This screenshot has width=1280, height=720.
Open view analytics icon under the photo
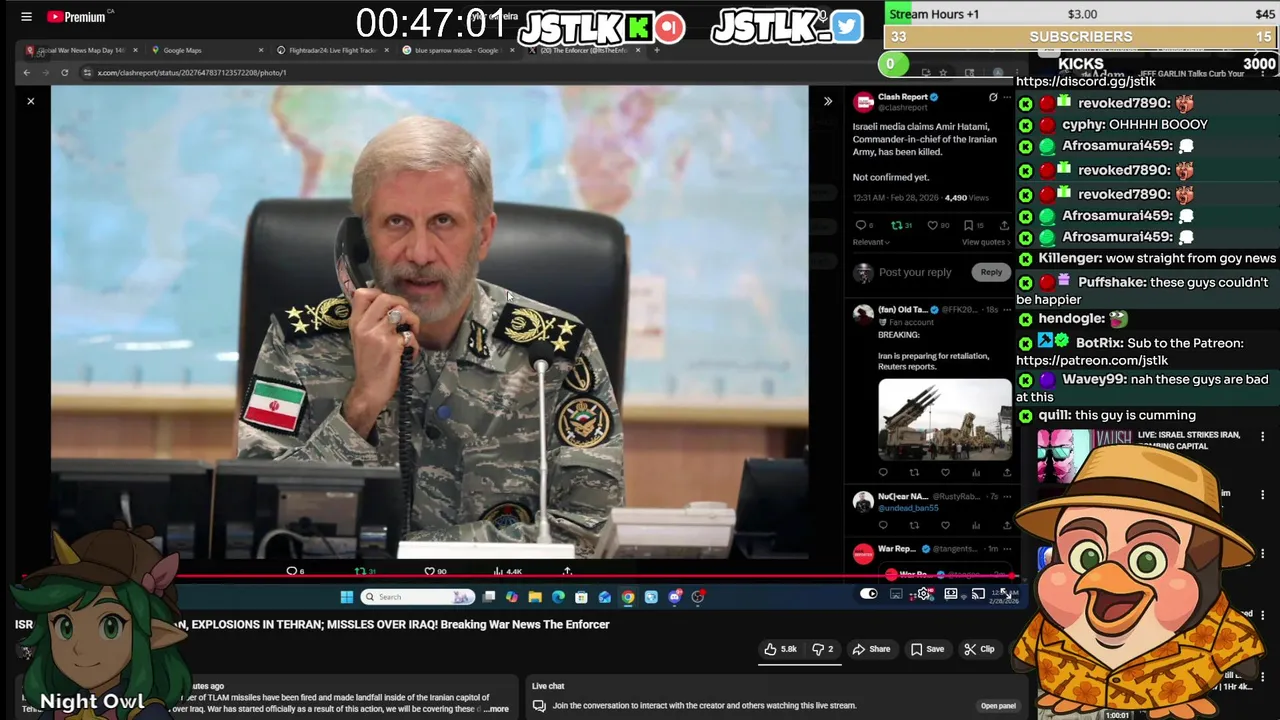(499, 571)
